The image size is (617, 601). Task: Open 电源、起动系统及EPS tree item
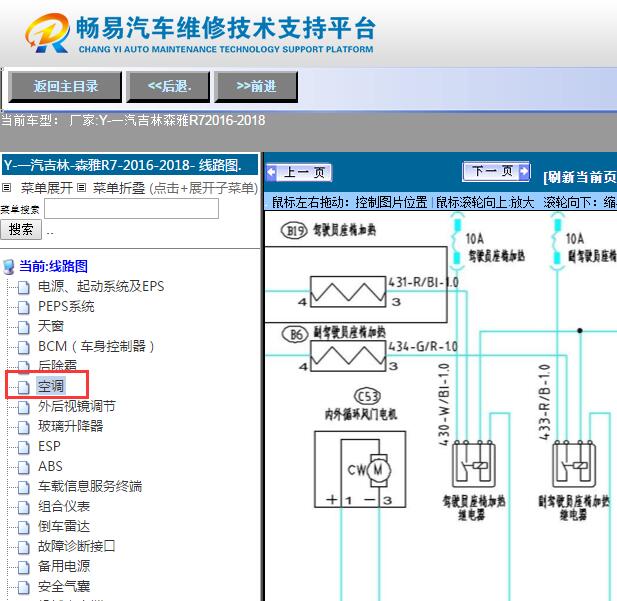click(101, 286)
